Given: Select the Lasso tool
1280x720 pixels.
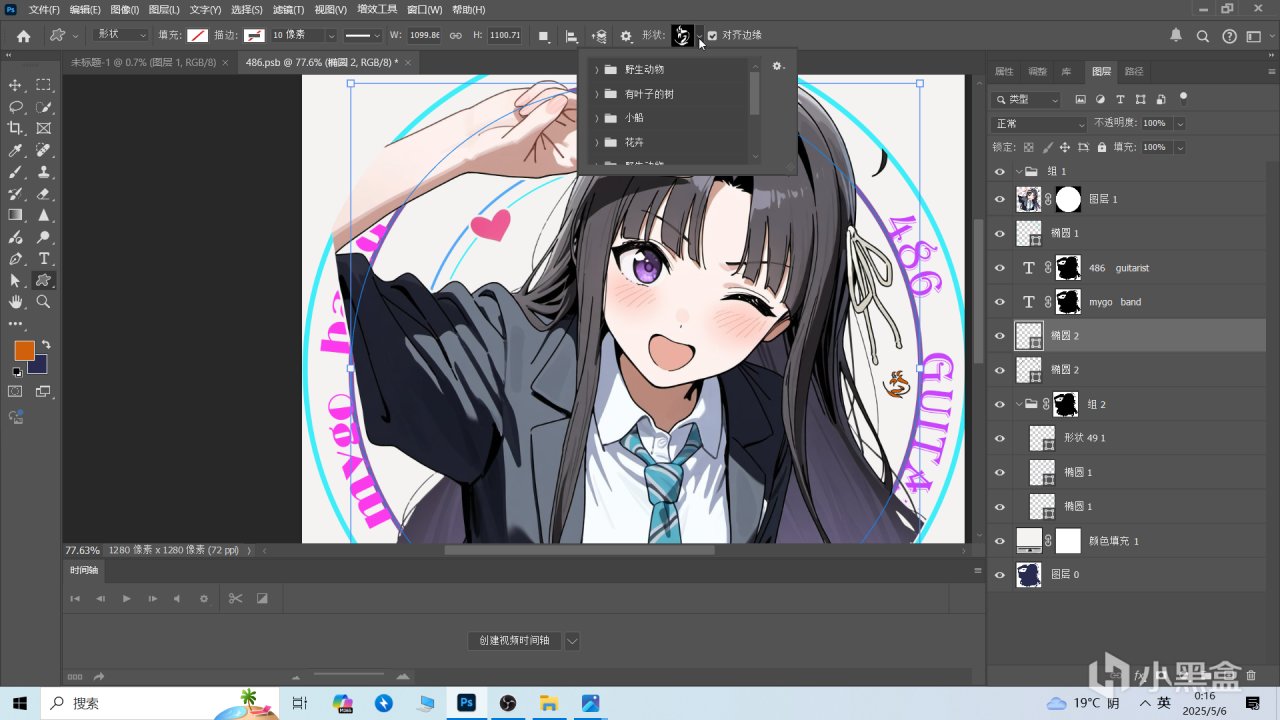Looking at the screenshot, I should (15, 107).
